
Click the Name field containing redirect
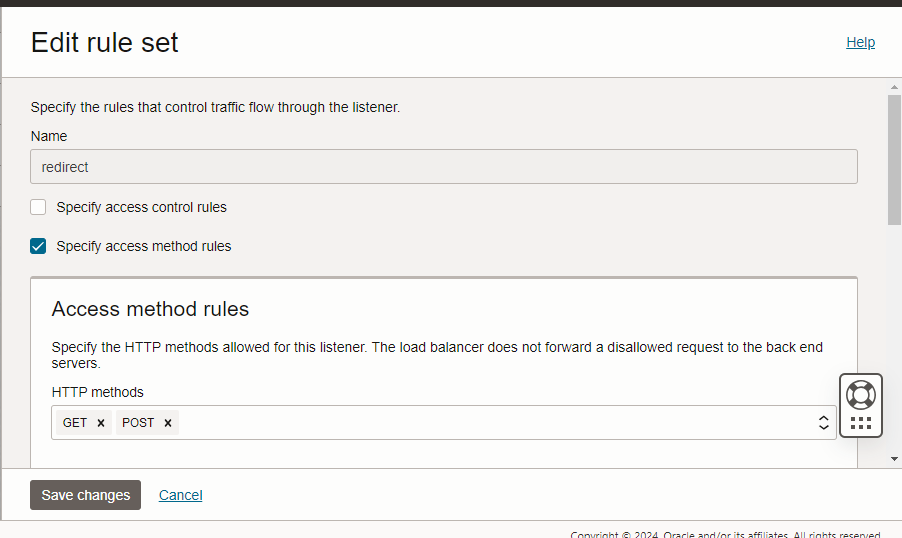point(444,167)
